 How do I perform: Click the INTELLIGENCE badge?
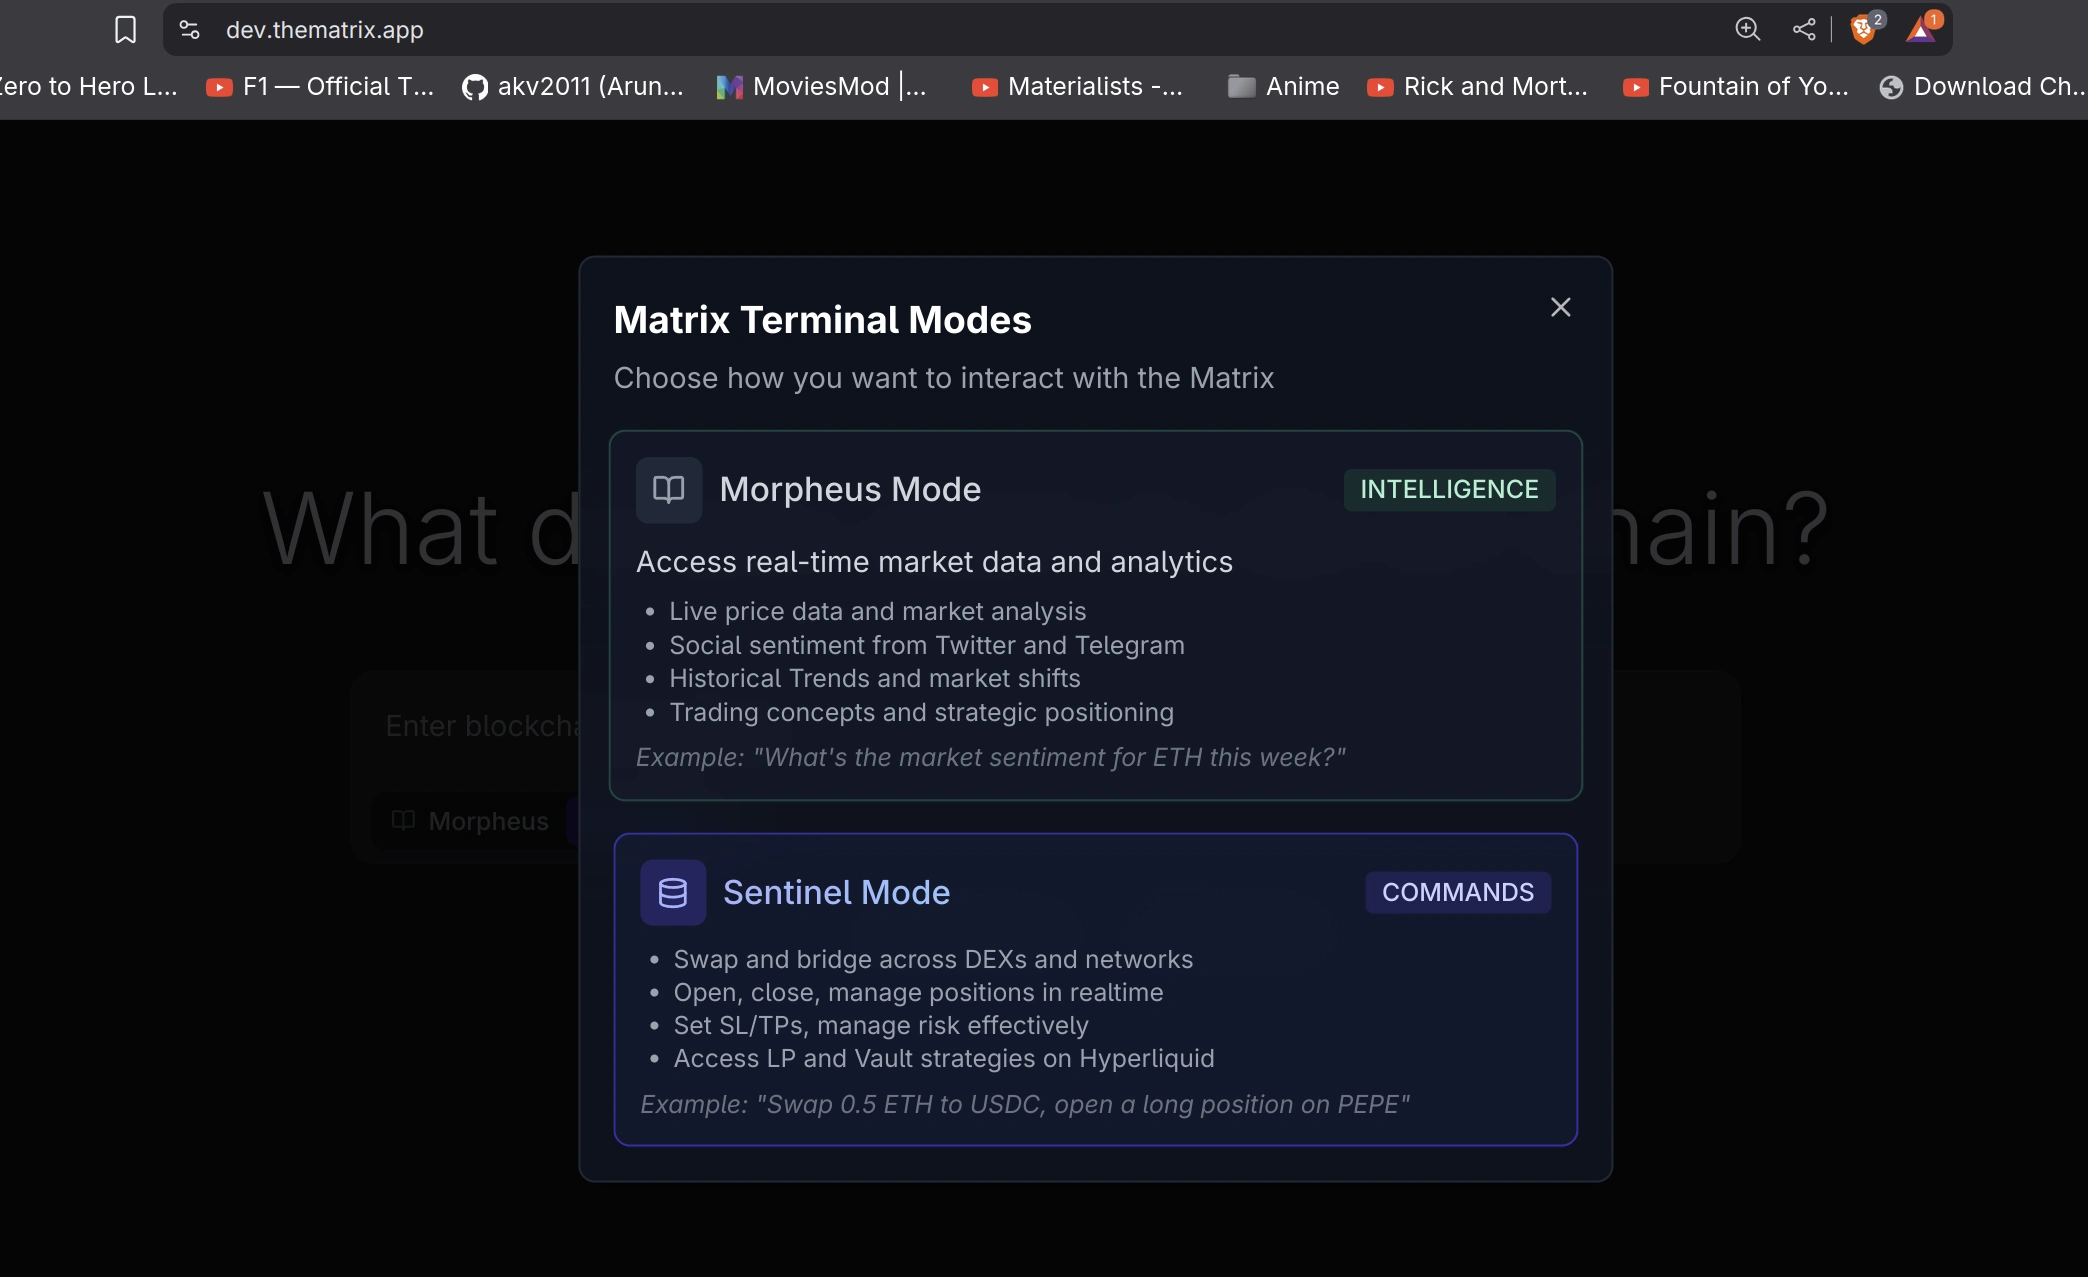tap(1449, 489)
